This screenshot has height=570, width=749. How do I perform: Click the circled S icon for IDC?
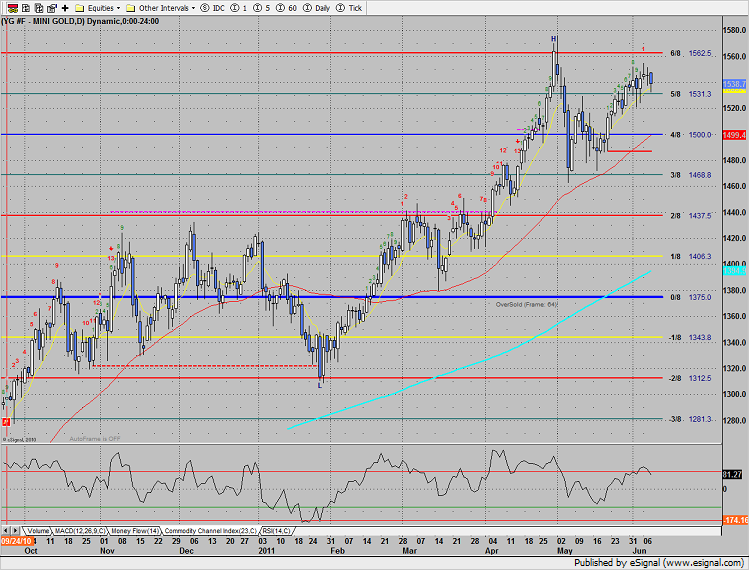coord(205,8)
